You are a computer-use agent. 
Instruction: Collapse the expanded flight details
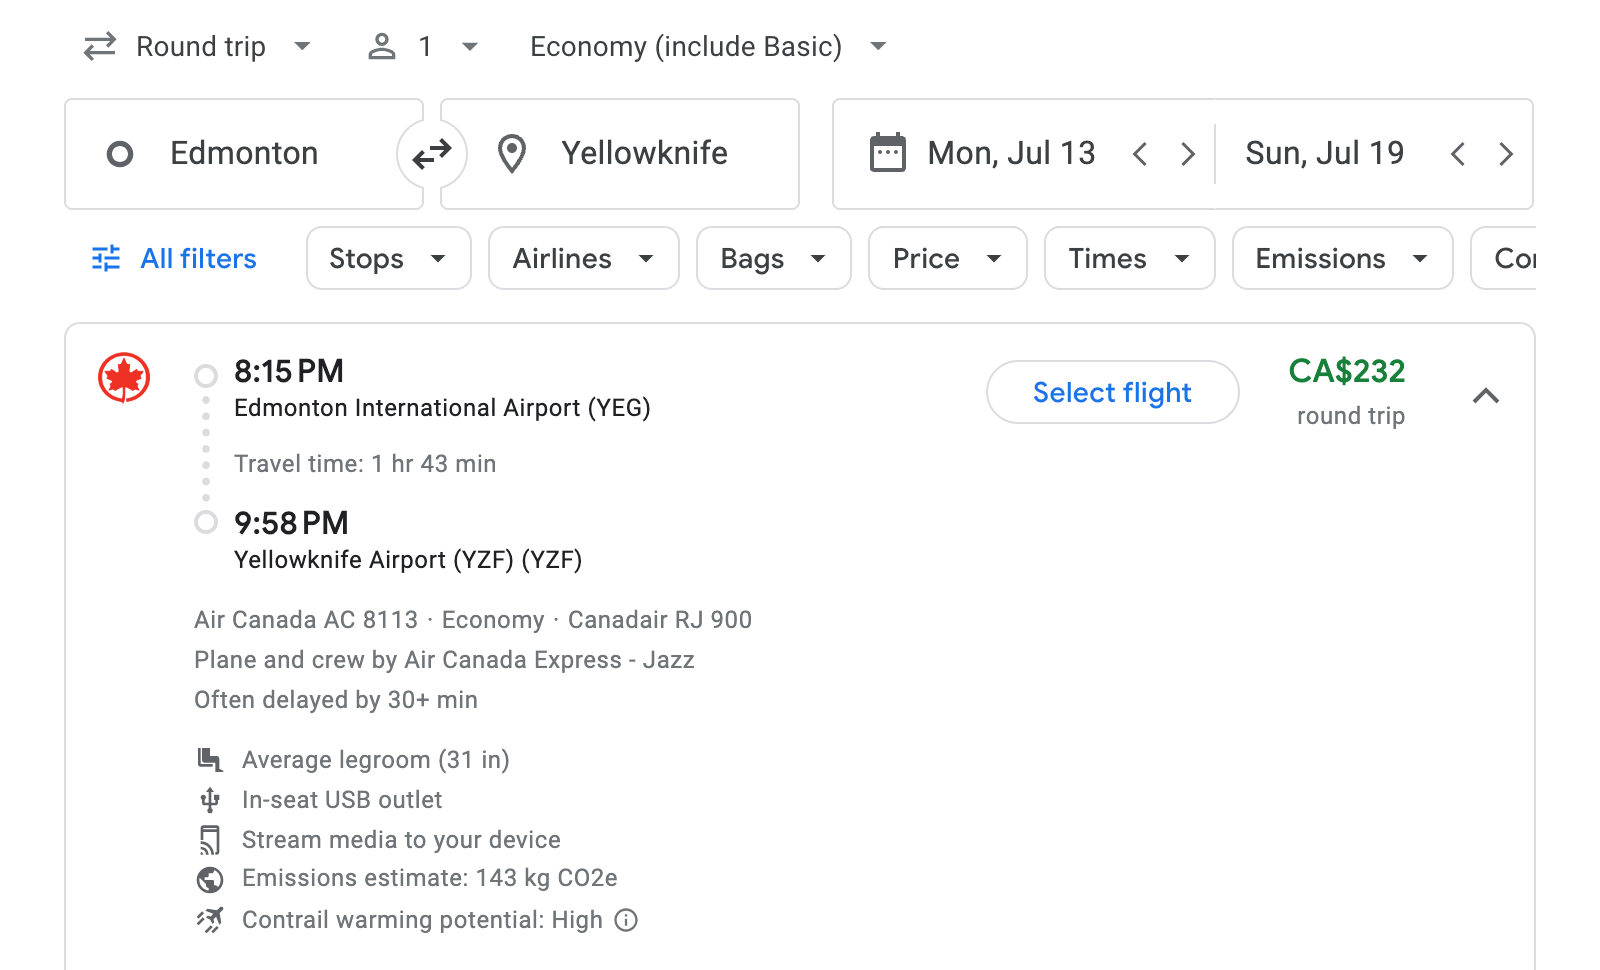click(x=1487, y=396)
